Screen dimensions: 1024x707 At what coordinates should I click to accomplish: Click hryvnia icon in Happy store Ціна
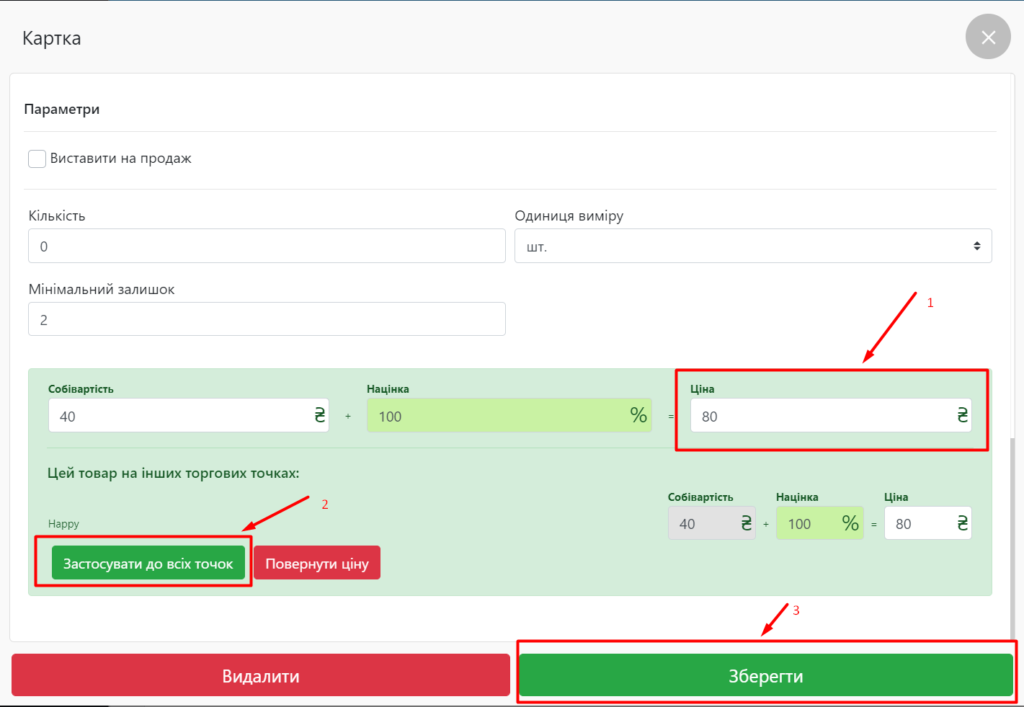960,523
